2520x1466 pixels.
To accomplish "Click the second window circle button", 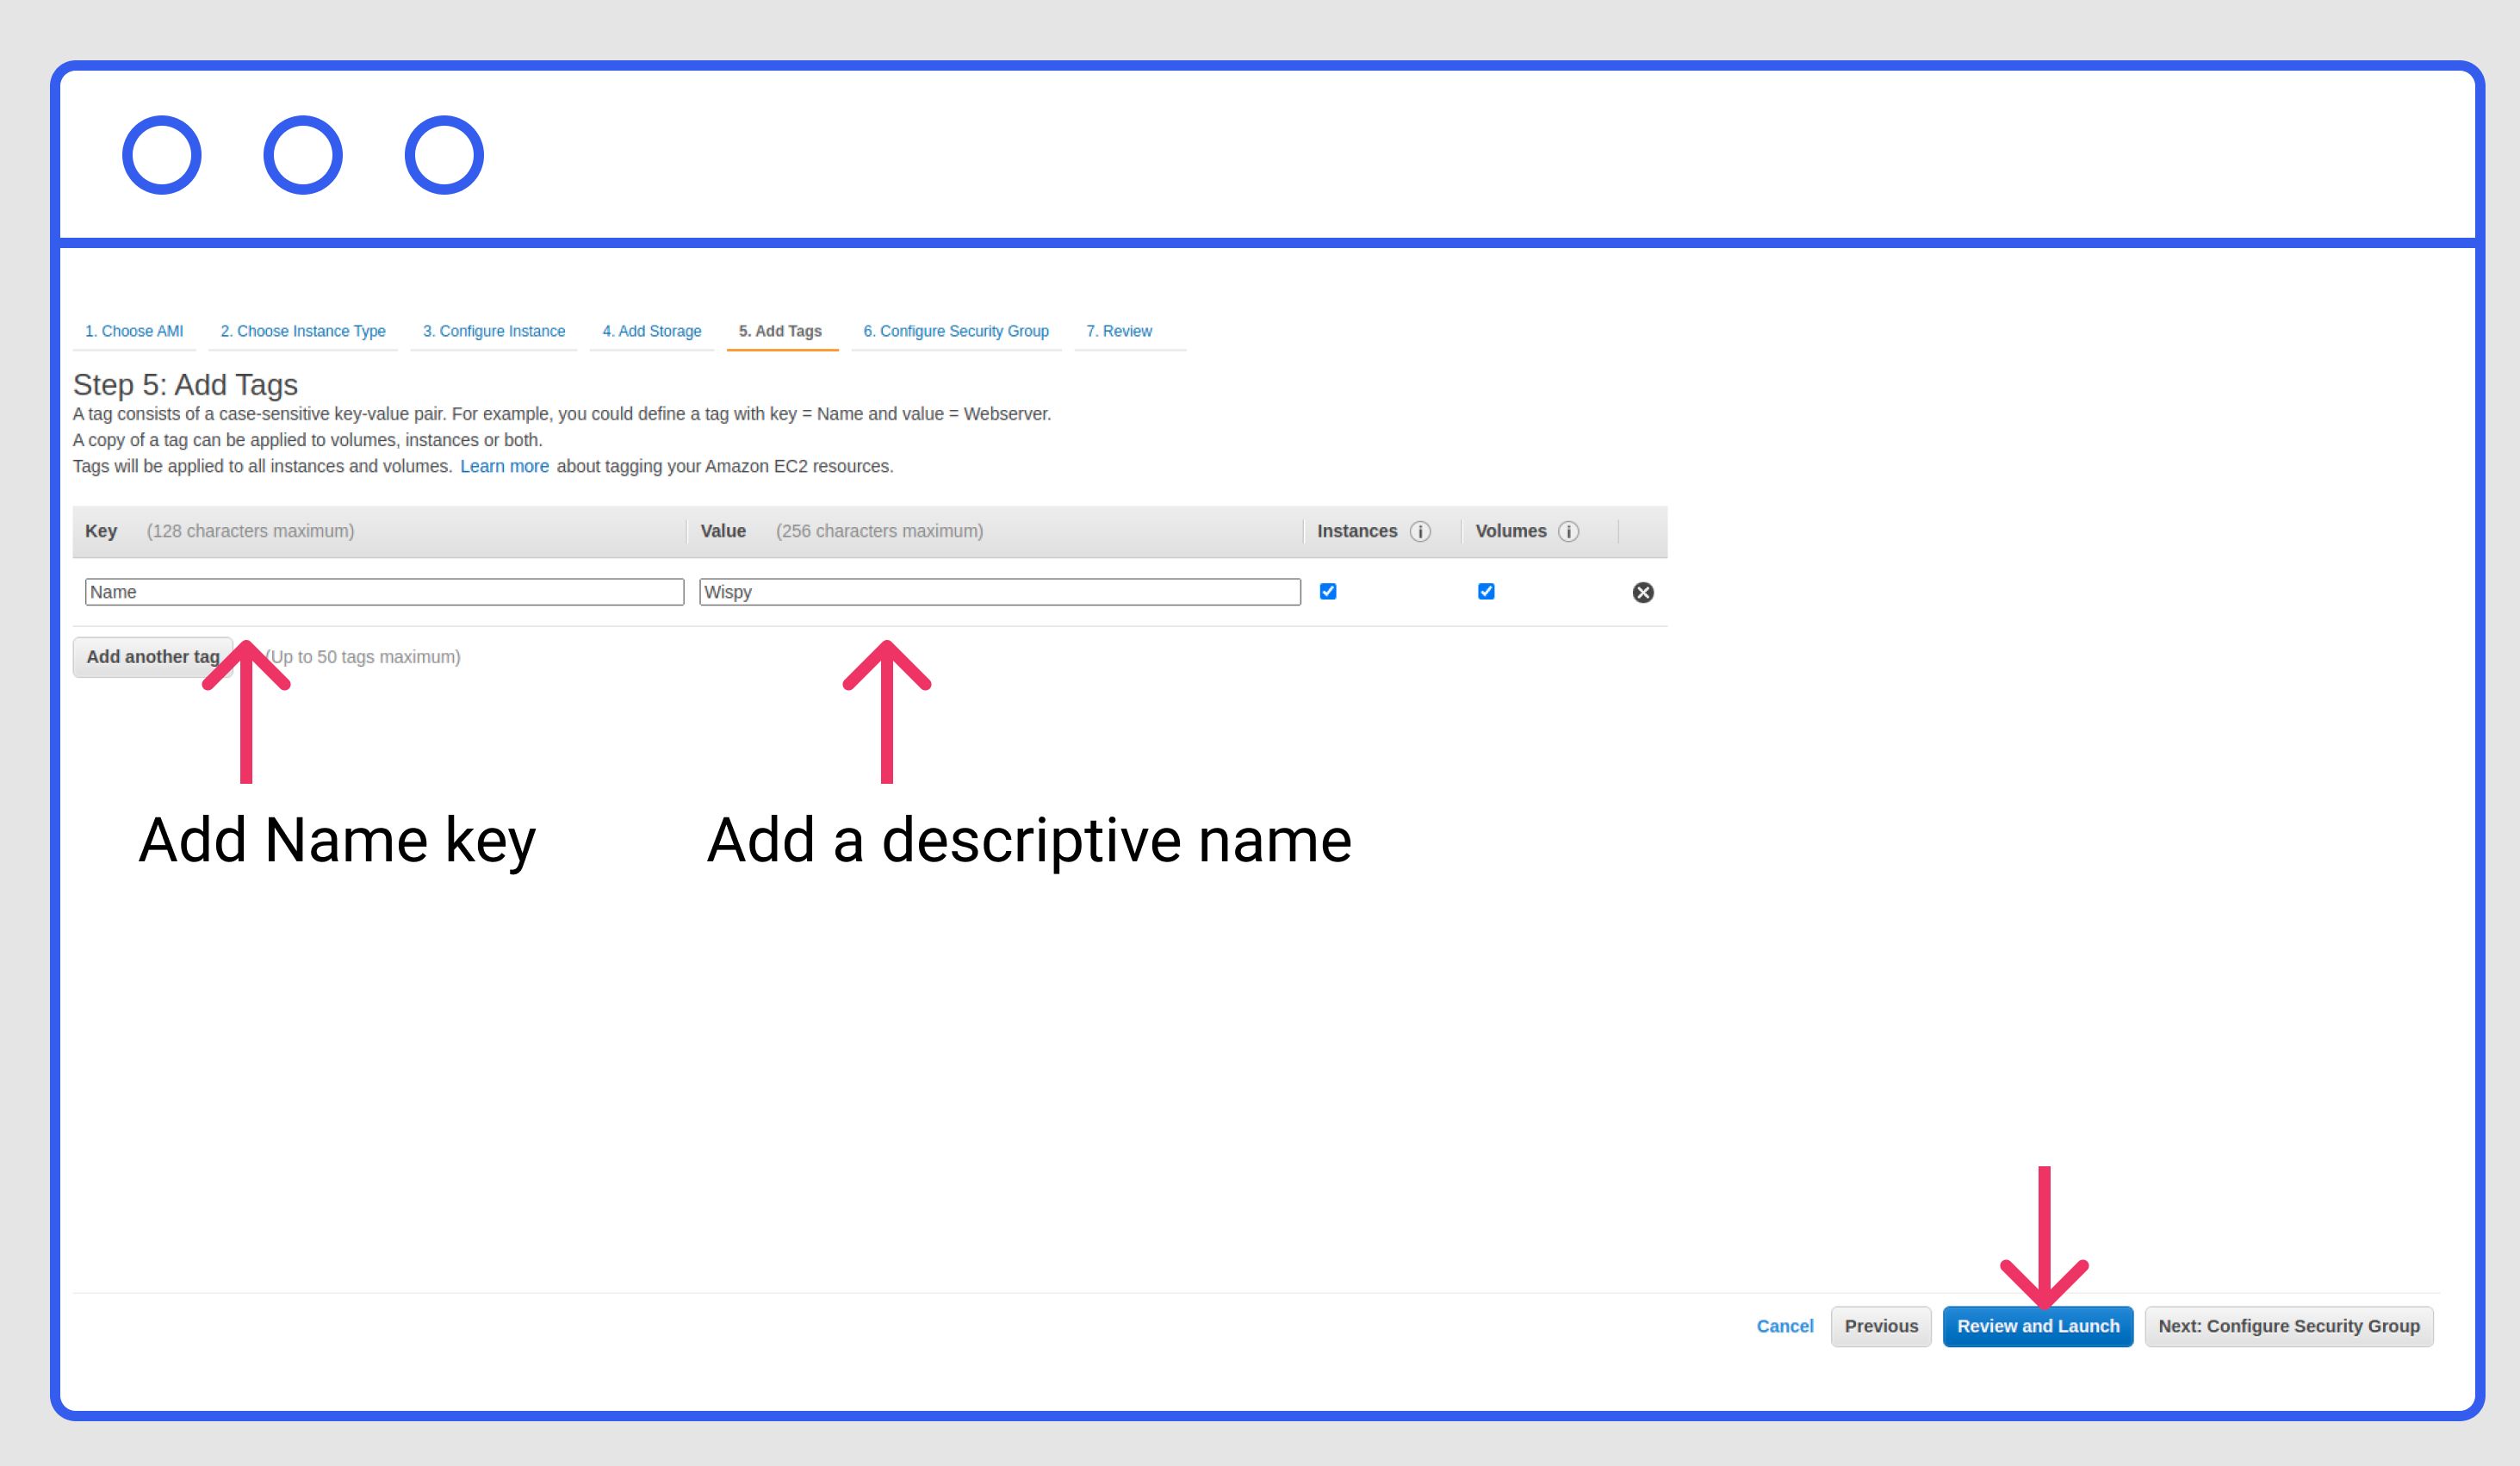I will [303, 155].
